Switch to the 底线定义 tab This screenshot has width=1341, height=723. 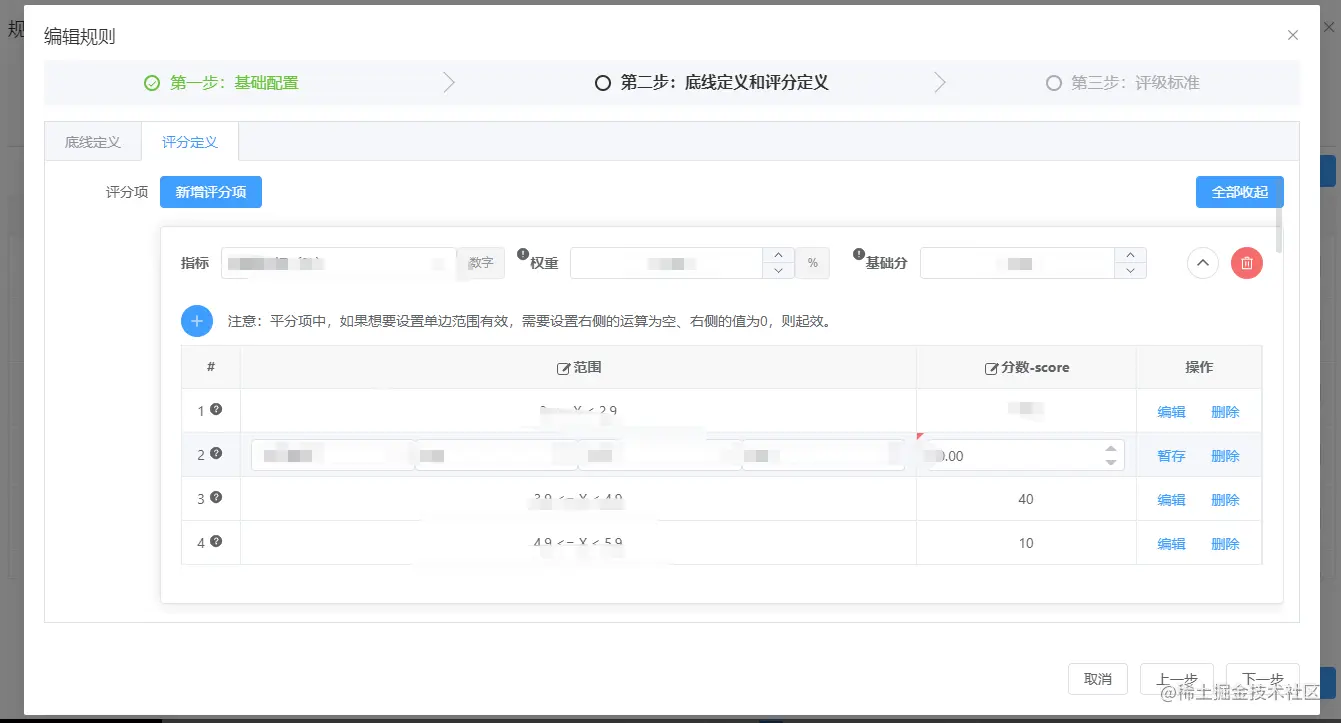click(x=93, y=142)
